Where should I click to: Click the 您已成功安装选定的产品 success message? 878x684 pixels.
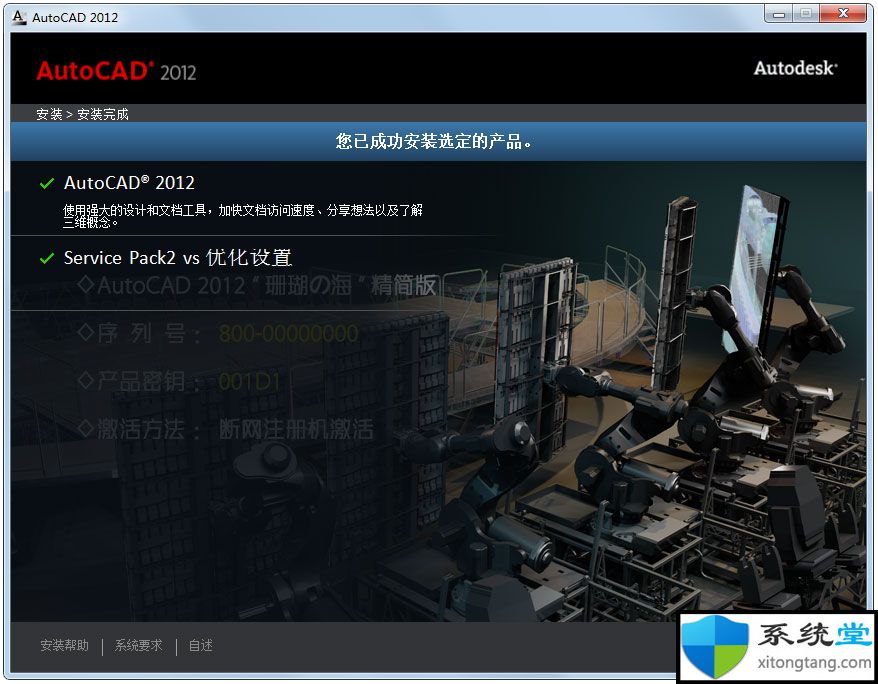point(433,141)
